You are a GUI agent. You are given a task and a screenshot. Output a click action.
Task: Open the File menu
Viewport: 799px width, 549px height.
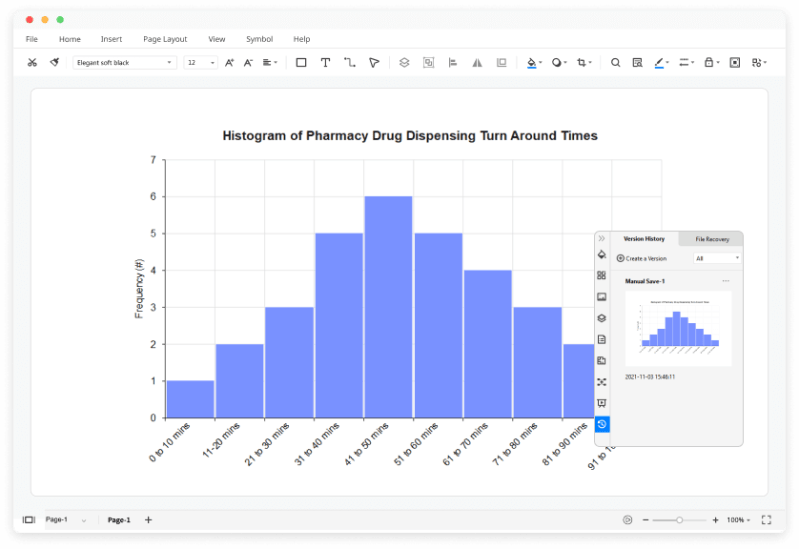[32, 39]
